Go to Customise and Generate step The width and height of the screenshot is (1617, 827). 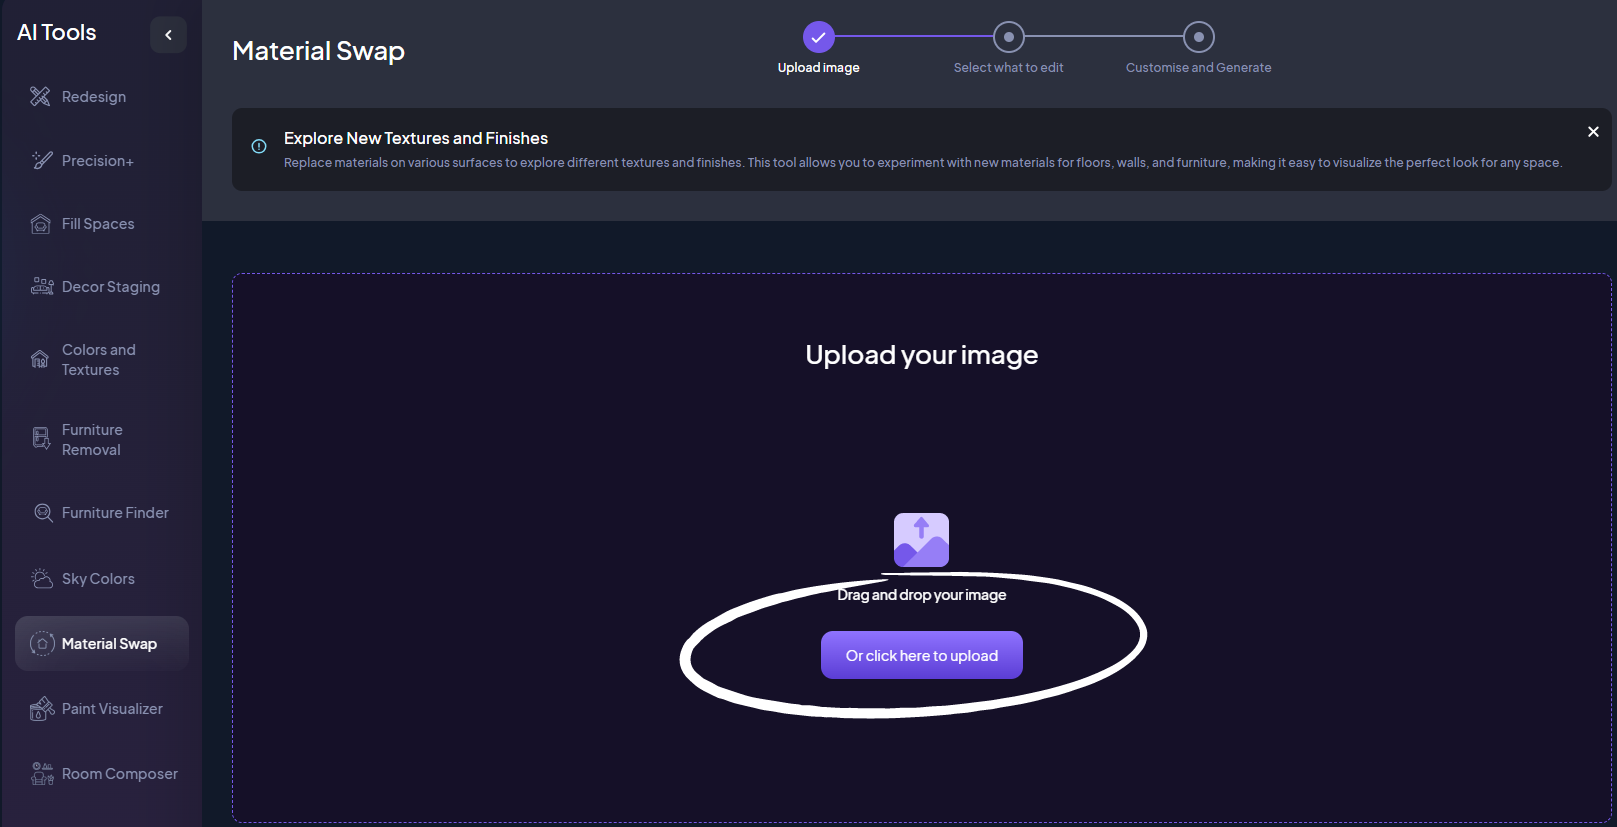click(x=1198, y=37)
